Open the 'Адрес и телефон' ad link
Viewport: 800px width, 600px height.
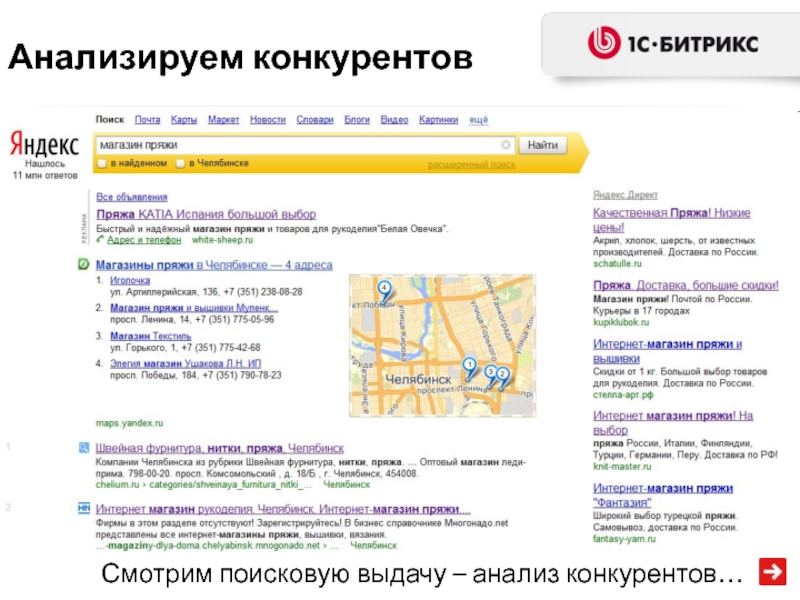click(144, 240)
